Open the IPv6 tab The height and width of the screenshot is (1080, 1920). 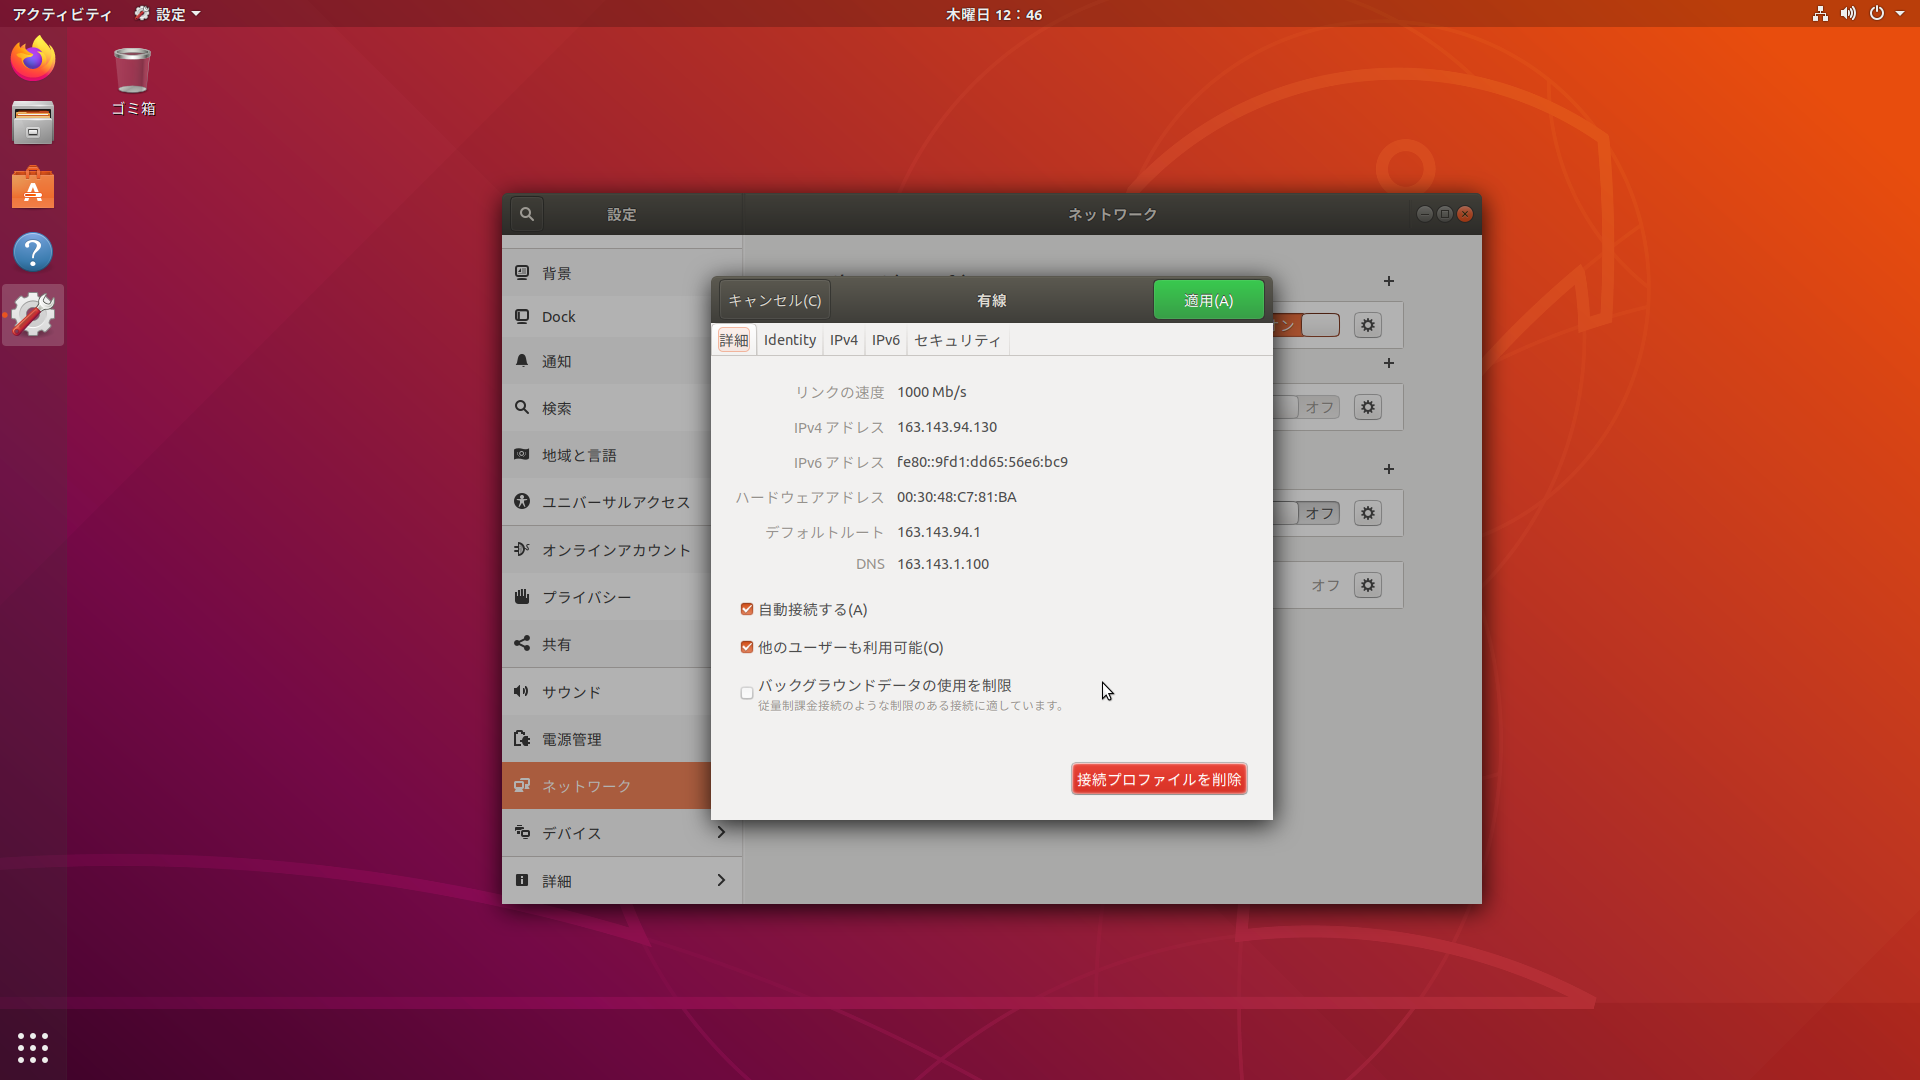point(886,340)
